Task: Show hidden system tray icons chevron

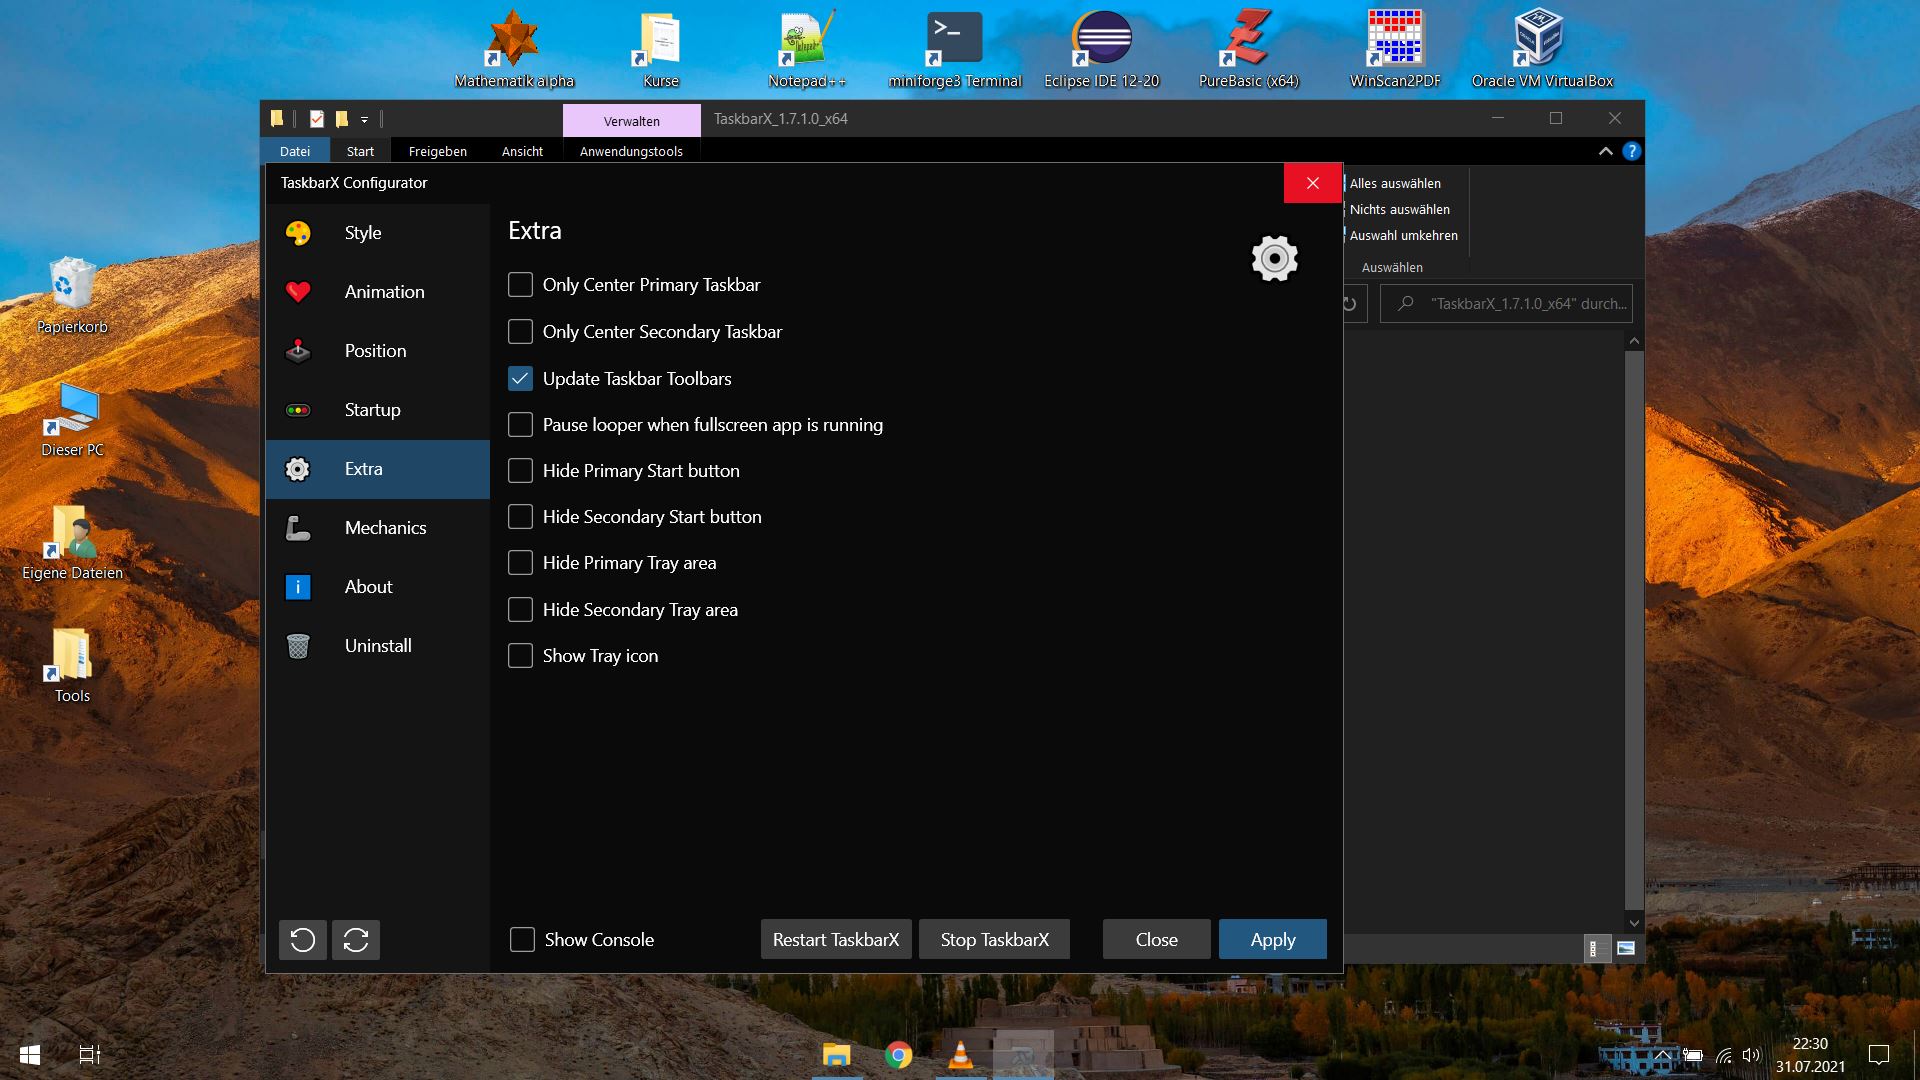Action: pos(1661,1054)
